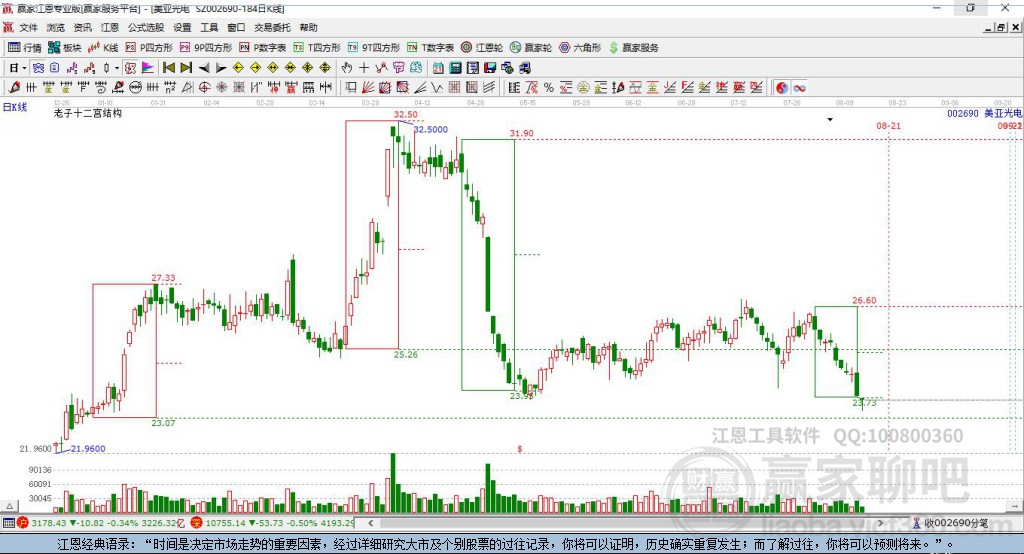Open the P四方形 tool

pos(149,48)
